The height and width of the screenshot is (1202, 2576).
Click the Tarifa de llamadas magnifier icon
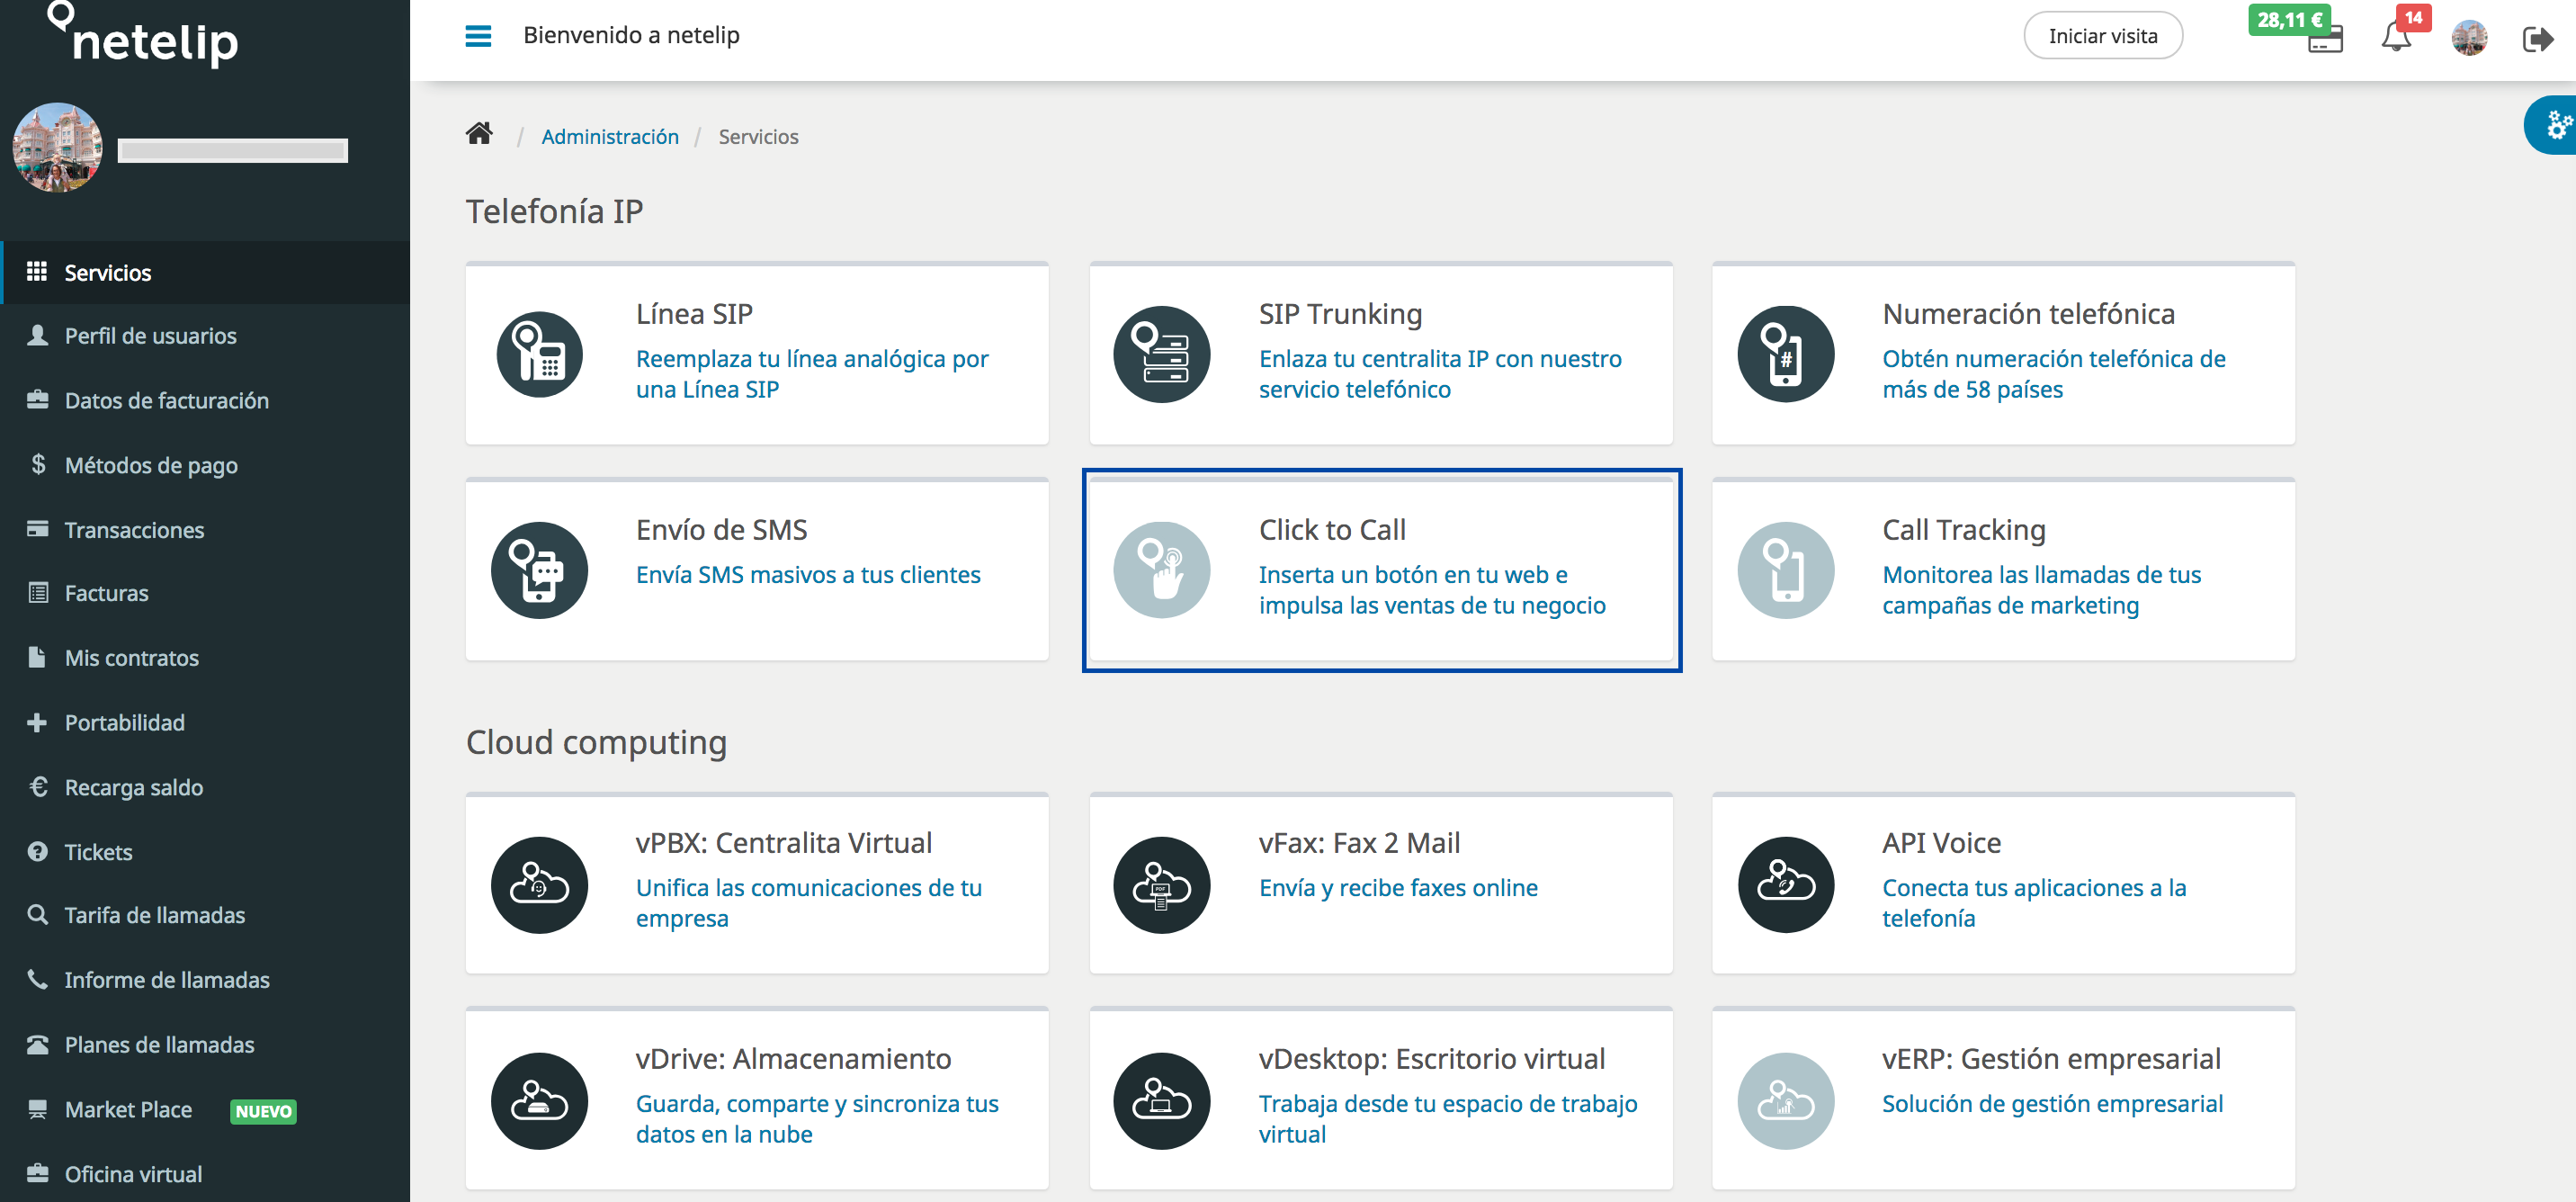click(37, 914)
